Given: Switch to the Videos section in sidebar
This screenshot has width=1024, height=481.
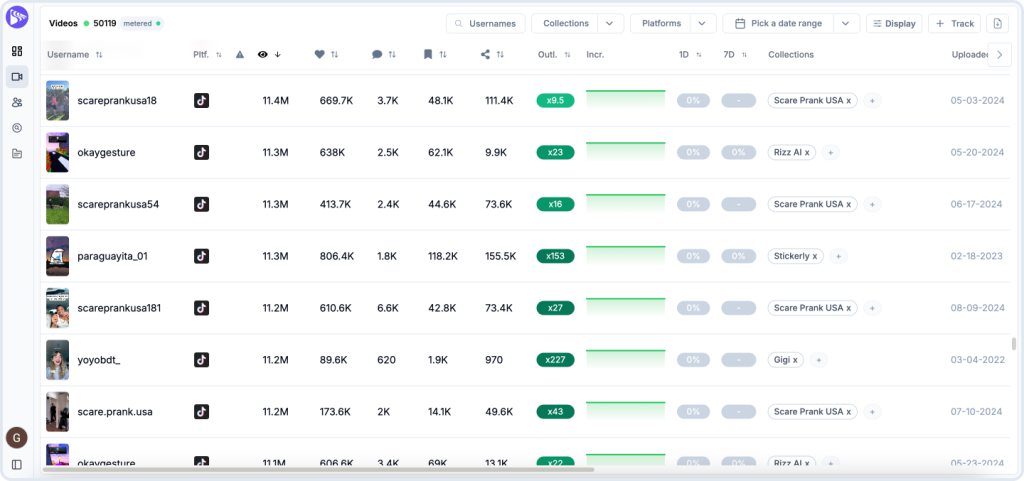Looking at the screenshot, I should [x=17, y=77].
